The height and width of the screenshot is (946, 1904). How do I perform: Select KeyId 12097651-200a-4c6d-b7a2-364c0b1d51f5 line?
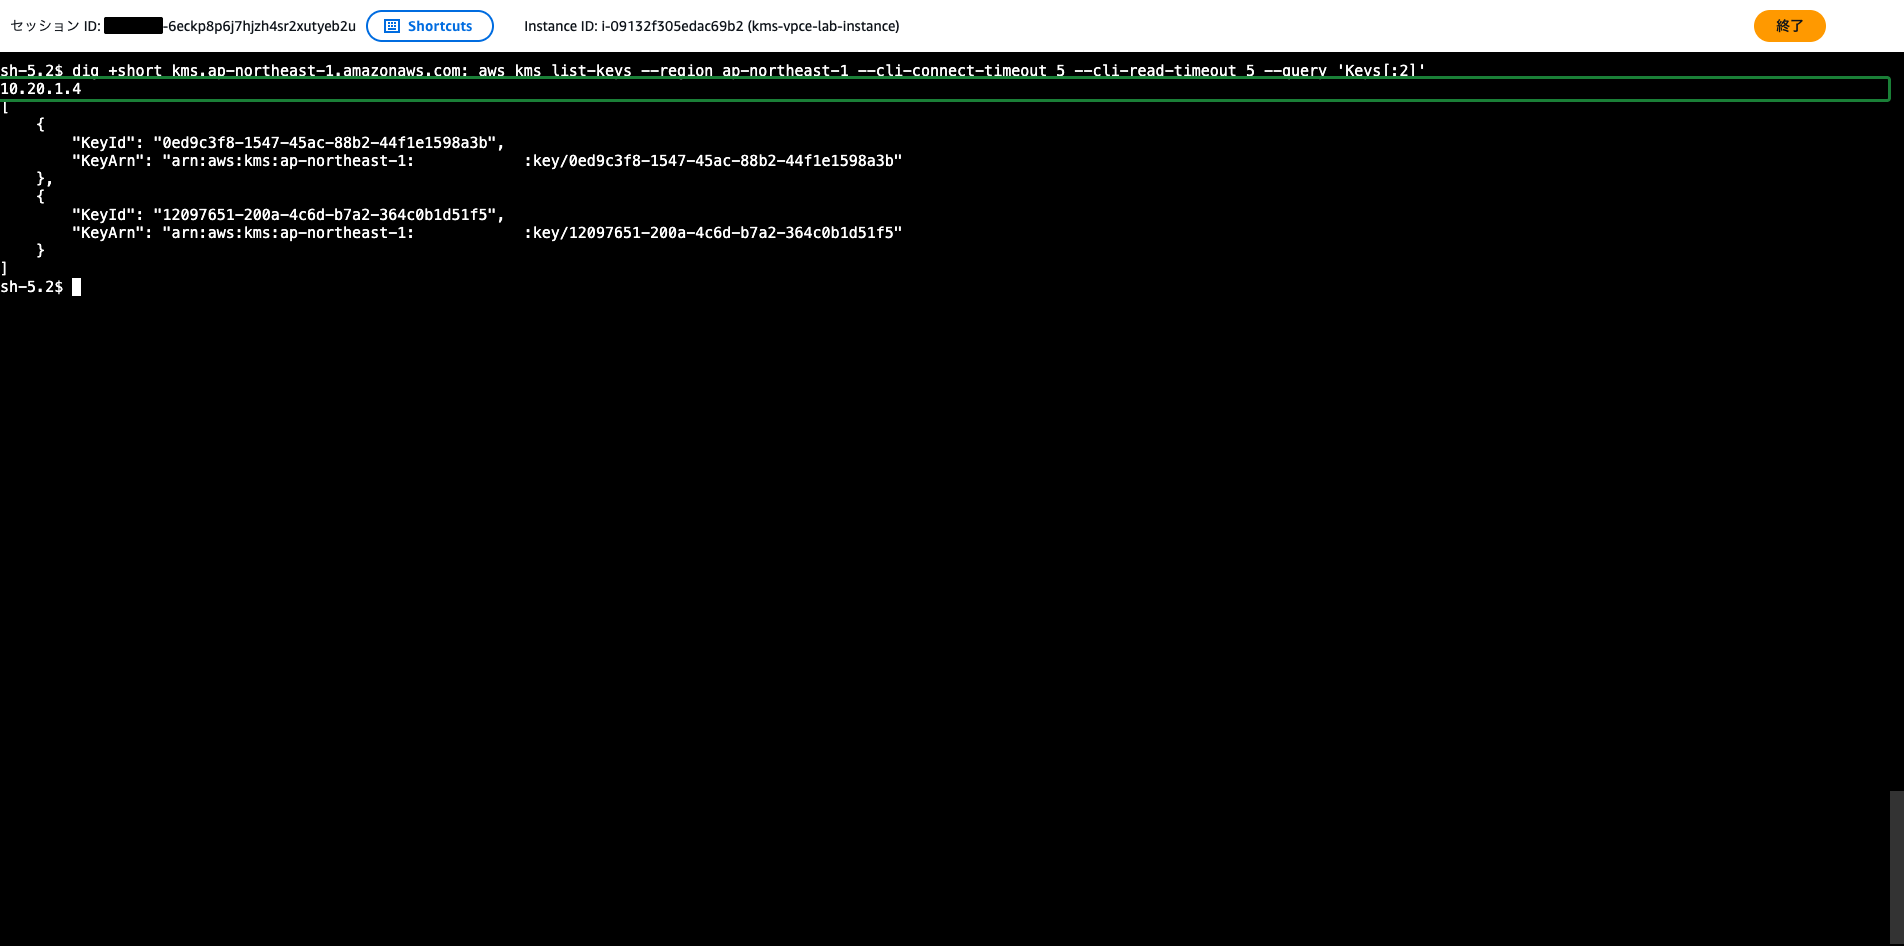(x=288, y=215)
